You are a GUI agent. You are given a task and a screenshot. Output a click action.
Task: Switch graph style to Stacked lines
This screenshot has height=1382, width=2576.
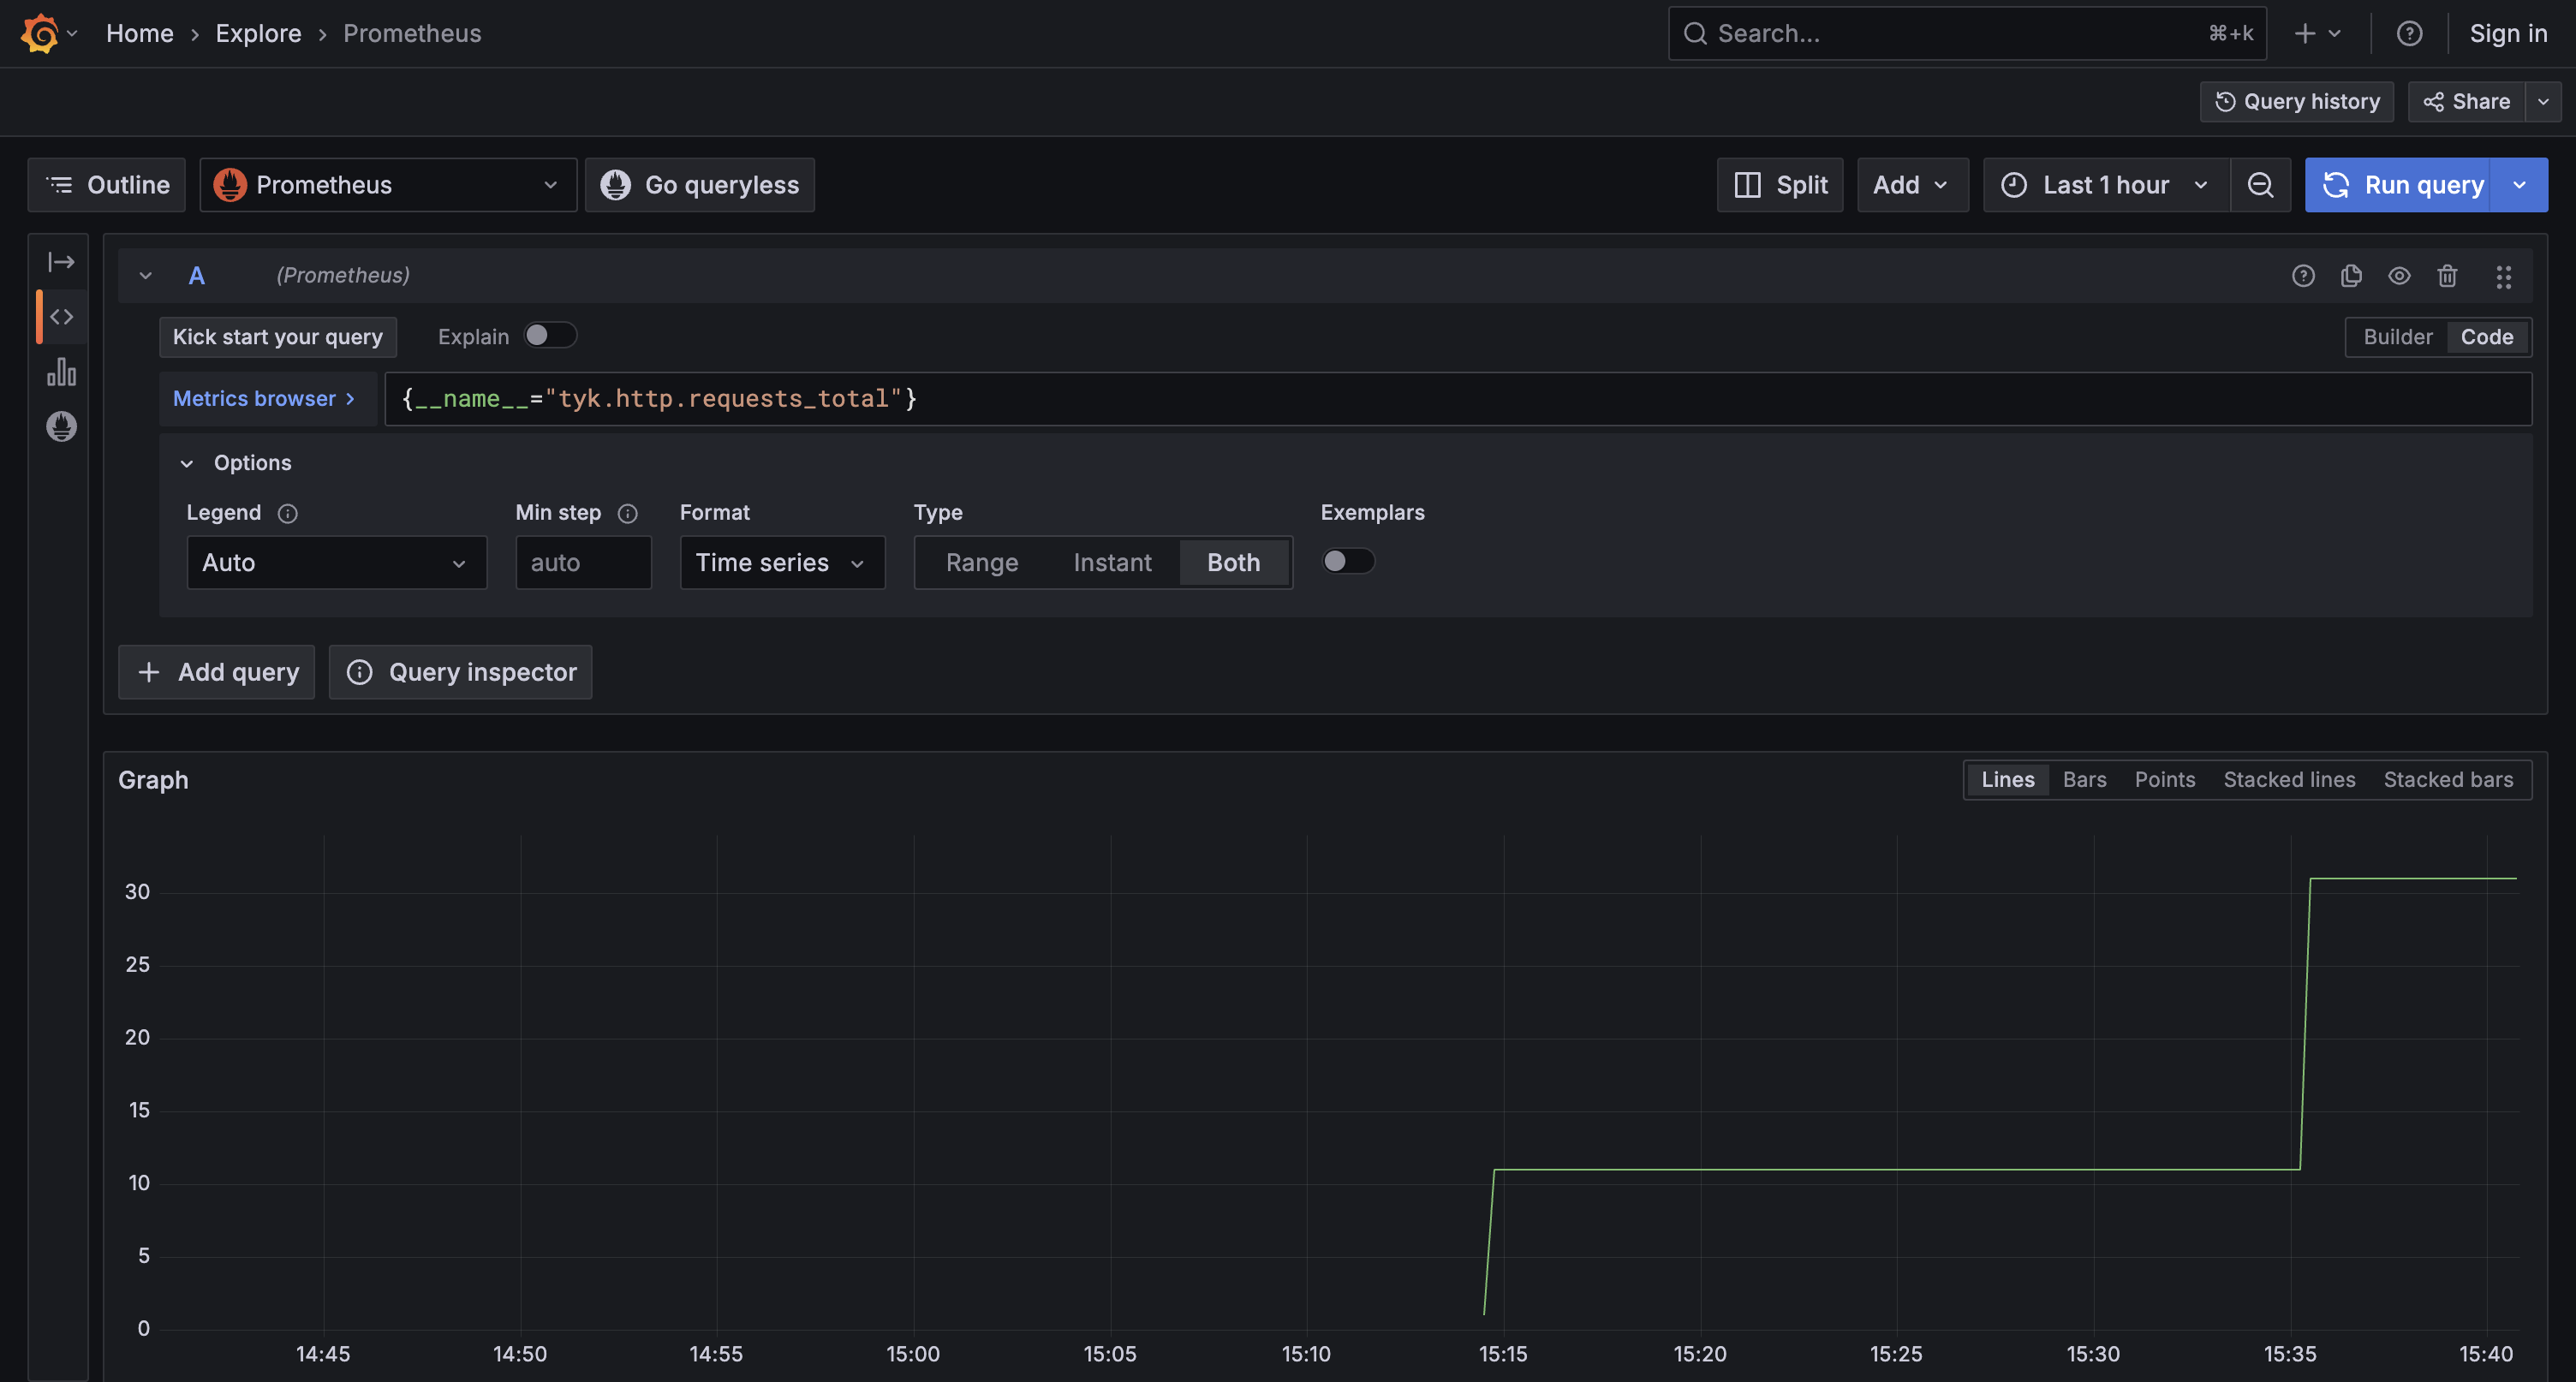click(2289, 780)
